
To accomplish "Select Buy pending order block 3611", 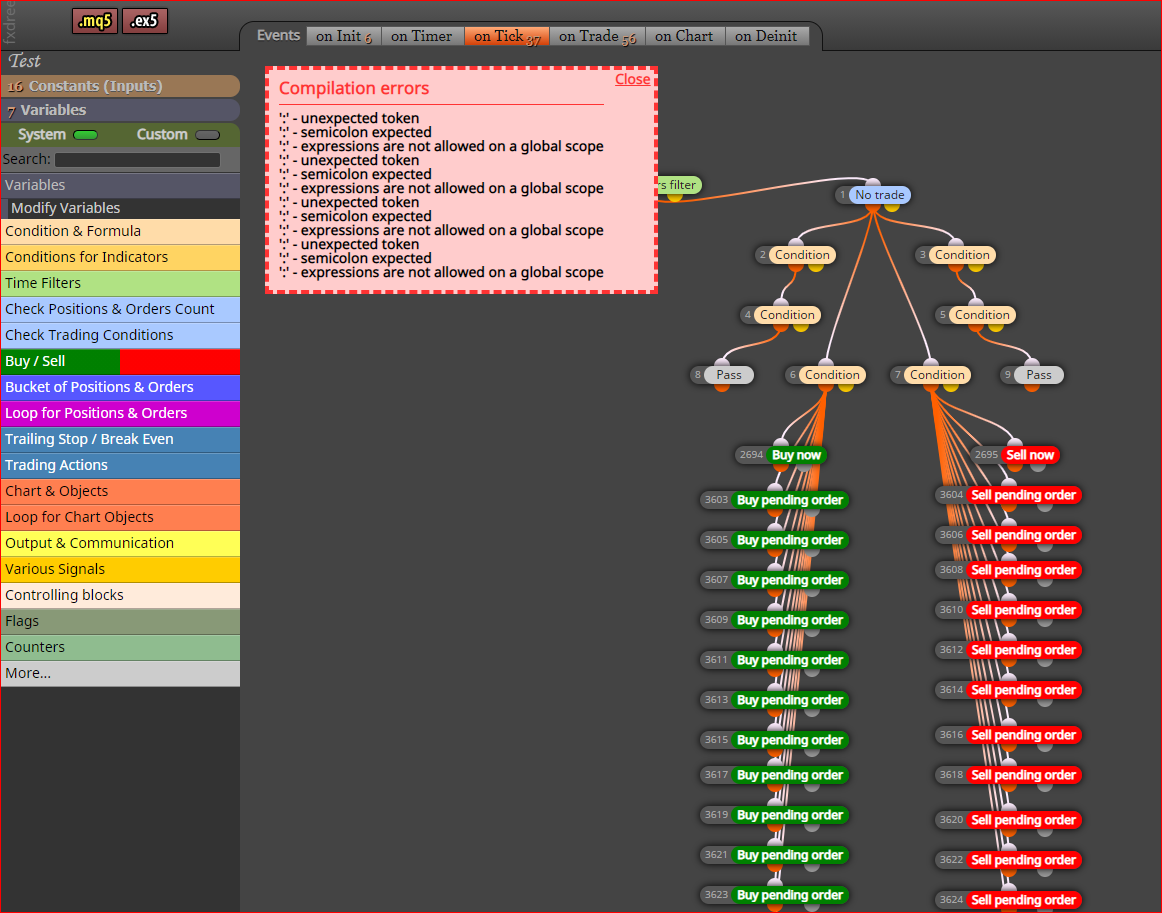I will [x=789, y=660].
